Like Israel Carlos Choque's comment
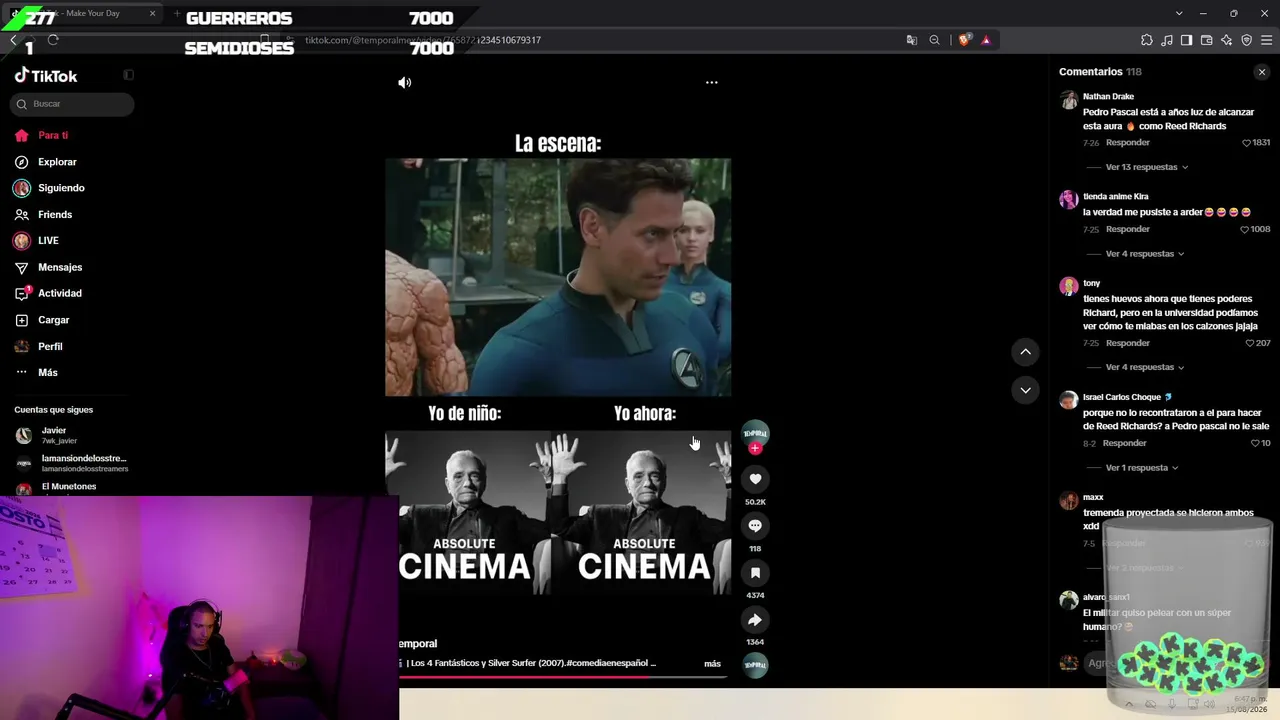The image size is (1280, 720). coord(1255,443)
